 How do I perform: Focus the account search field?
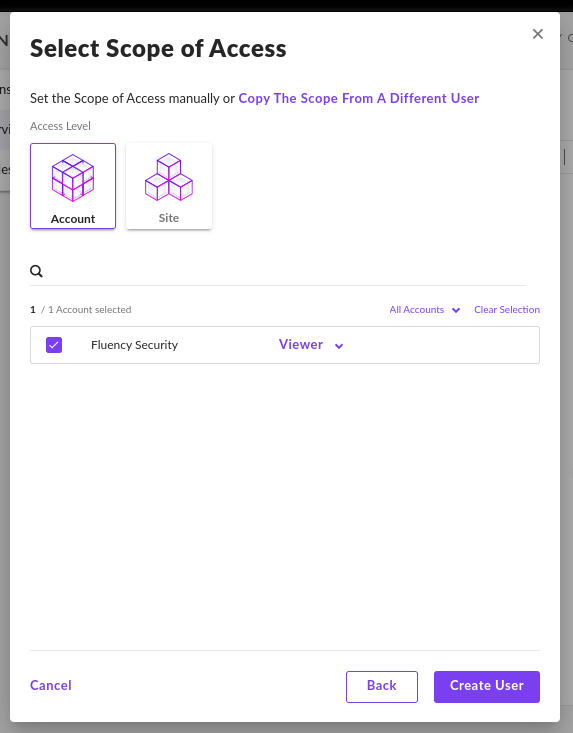pyautogui.click(x=285, y=271)
